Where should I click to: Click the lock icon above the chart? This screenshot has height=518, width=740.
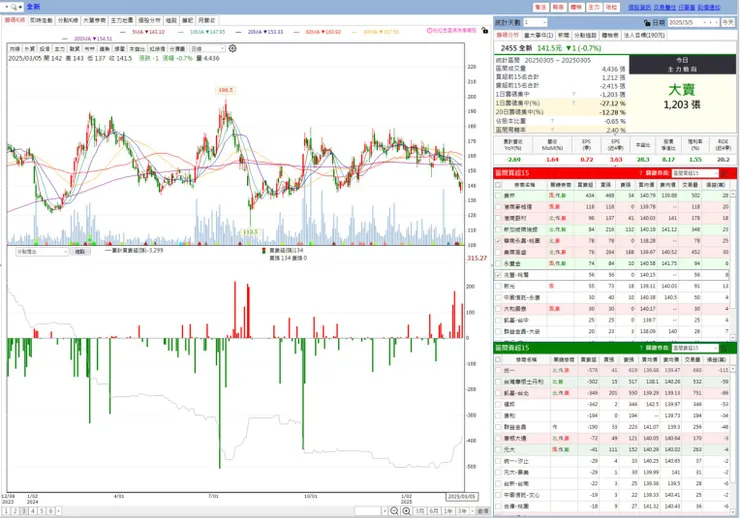coord(484,30)
